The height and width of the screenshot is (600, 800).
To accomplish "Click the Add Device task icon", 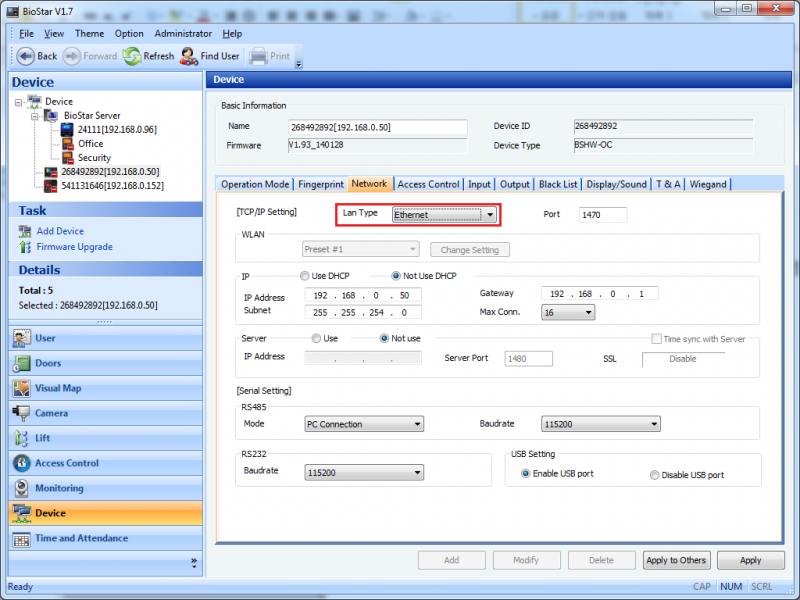I will pyautogui.click(x=25, y=231).
